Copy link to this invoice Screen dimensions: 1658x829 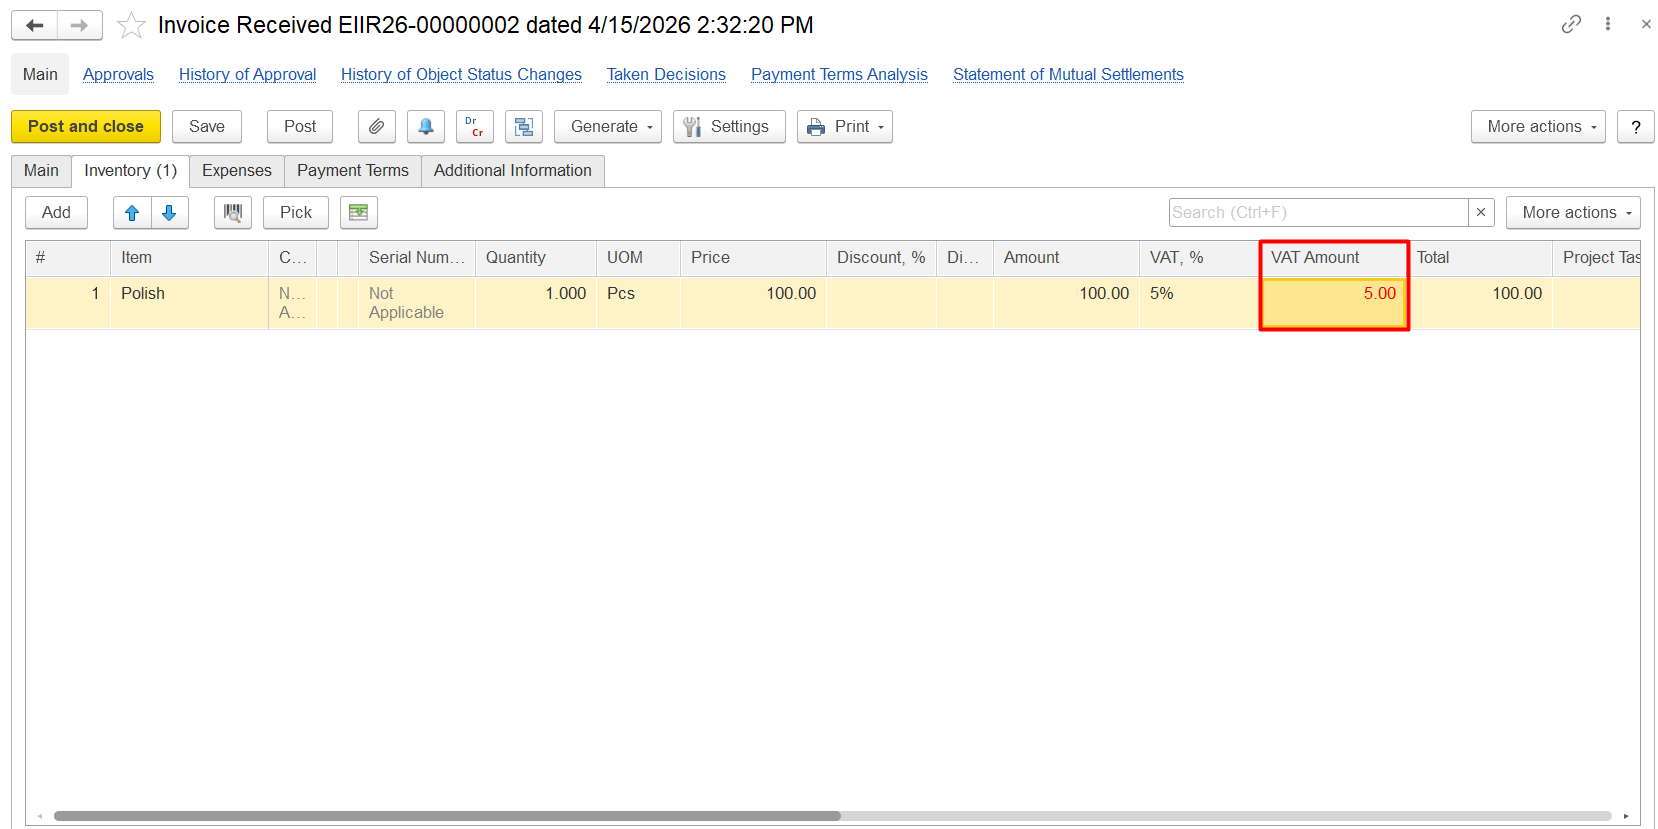(x=1571, y=24)
